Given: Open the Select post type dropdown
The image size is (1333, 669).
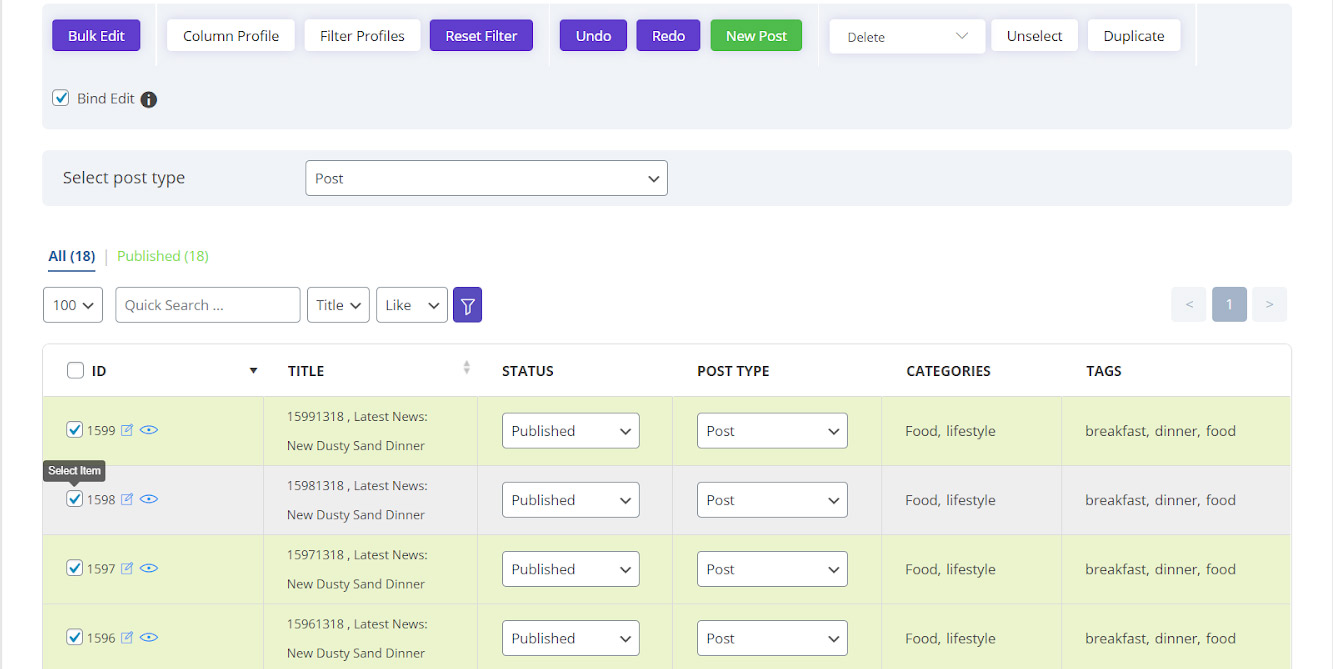Looking at the screenshot, I should pos(486,178).
